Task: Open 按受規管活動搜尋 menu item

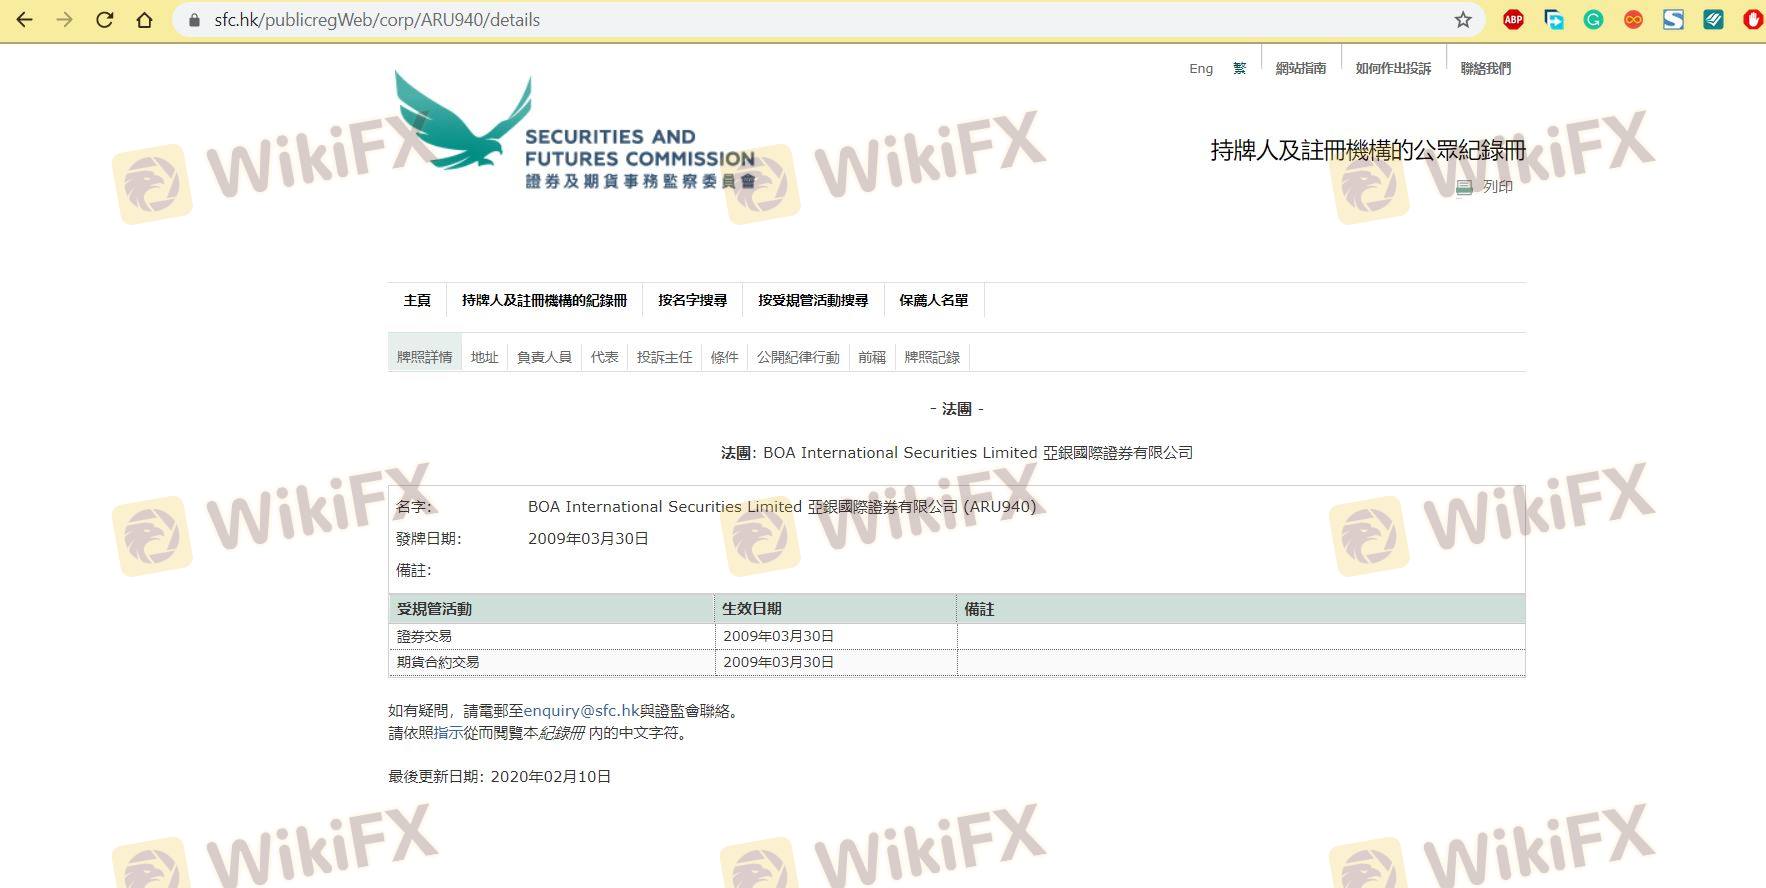Action: coord(813,300)
